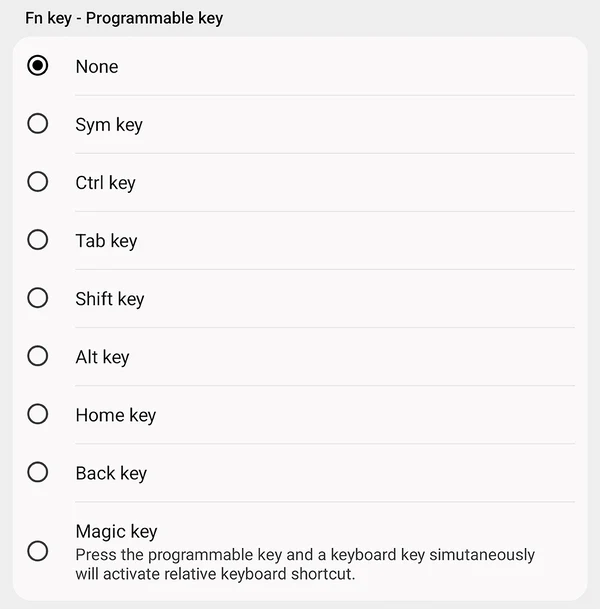Tap the Ctrl key label
The height and width of the screenshot is (609, 600).
[x=105, y=183]
